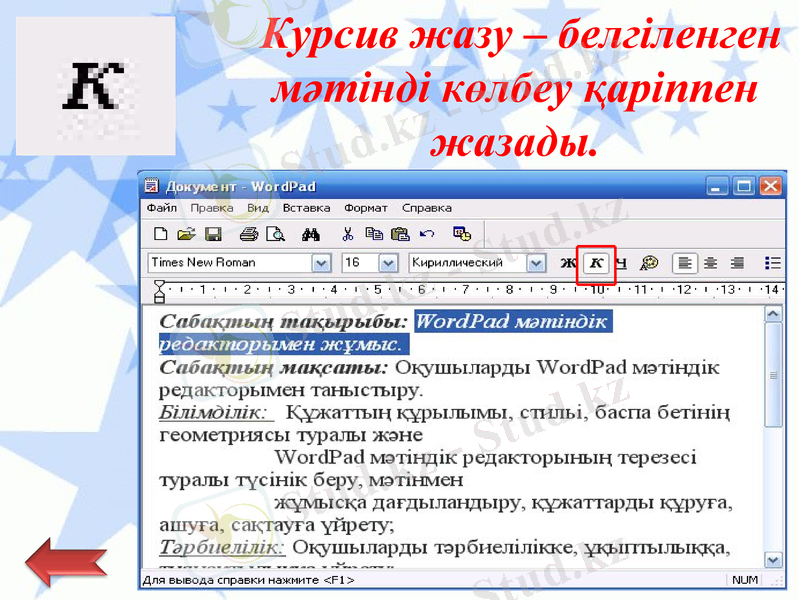Click the text "Сабақтың мақсаты:"
This screenshot has width=799, height=600.
274,367
